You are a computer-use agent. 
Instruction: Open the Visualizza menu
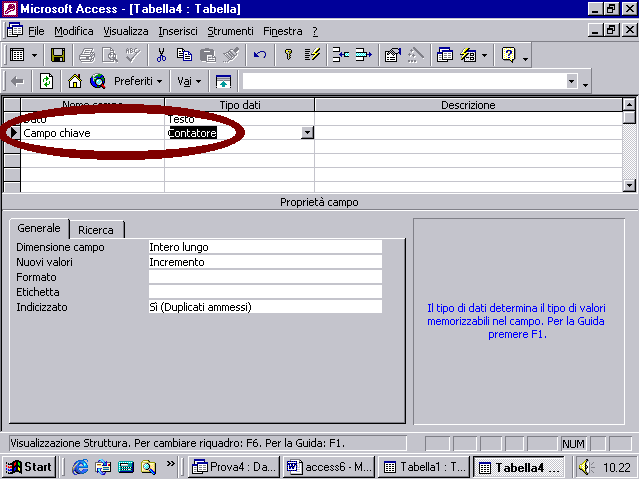[126, 31]
